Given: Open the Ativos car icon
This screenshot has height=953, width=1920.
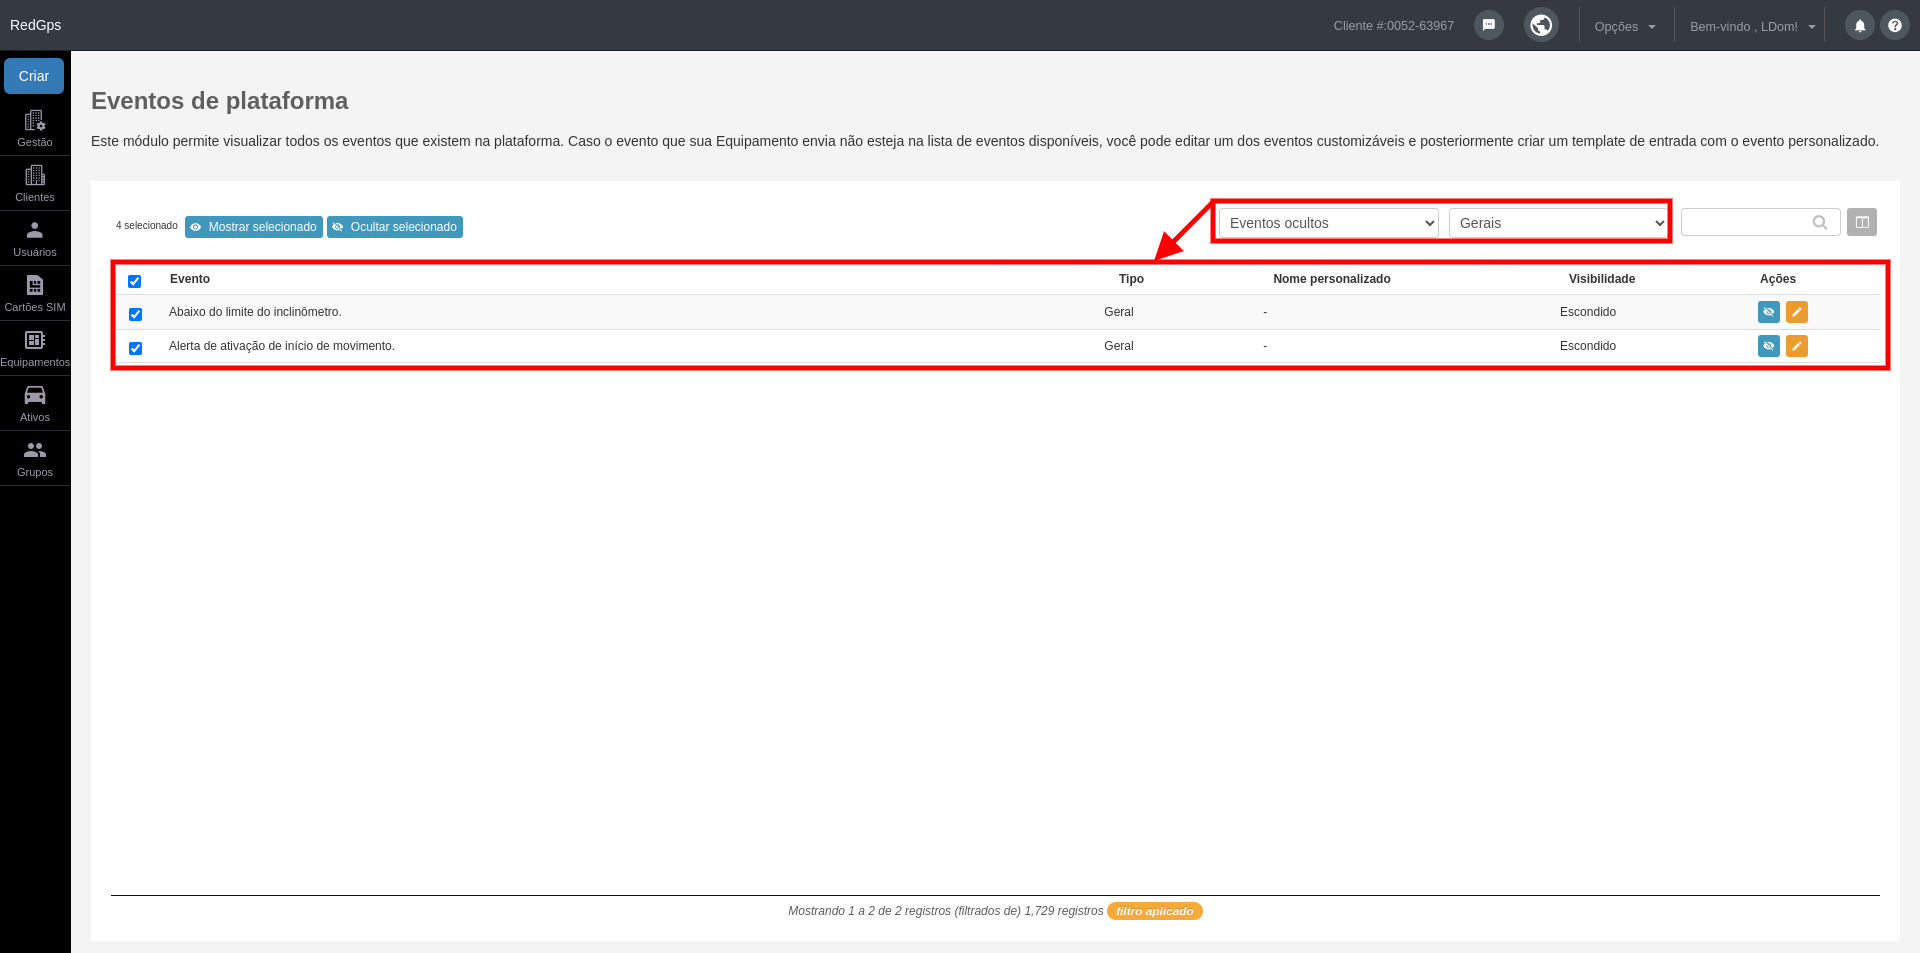Looking at the screenshot, I should click(x=35, y=395).
